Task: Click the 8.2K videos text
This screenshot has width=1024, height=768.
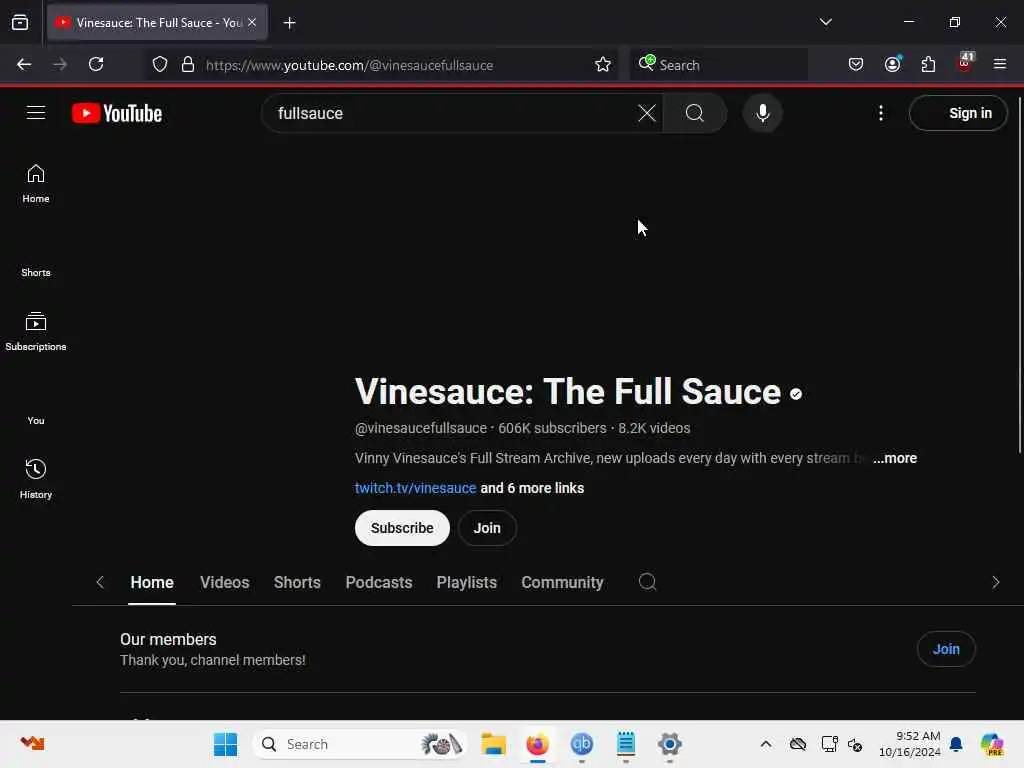Action: [x=654, y=428]
